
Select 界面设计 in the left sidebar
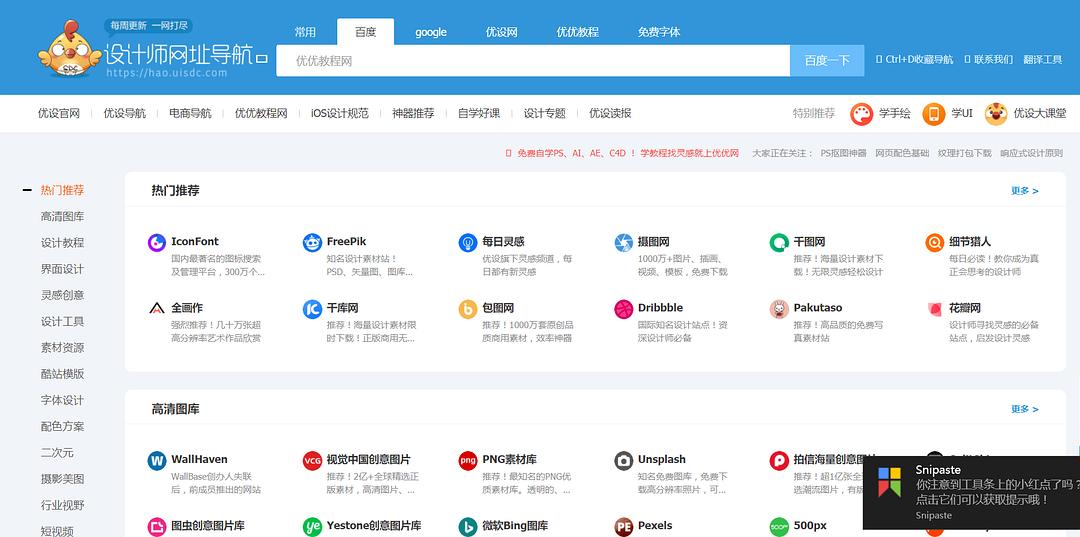(63, 269)
